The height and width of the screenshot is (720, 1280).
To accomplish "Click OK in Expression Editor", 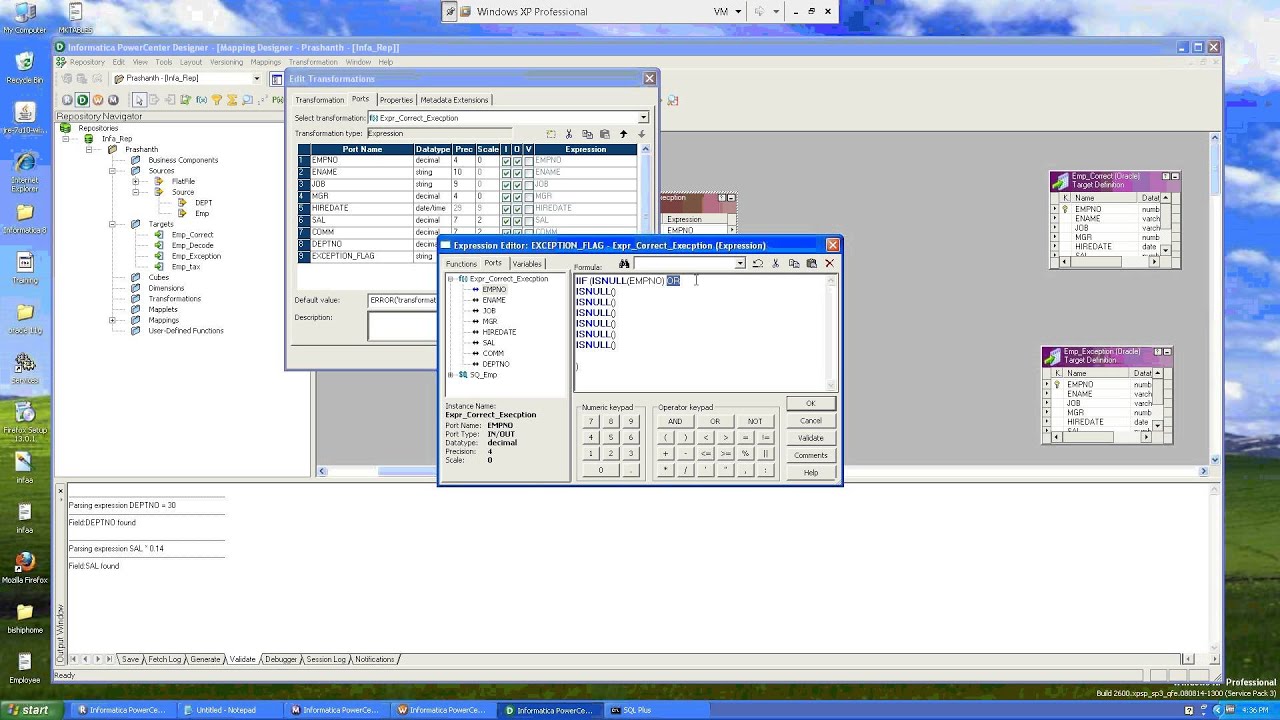I will tap(810, 404).
